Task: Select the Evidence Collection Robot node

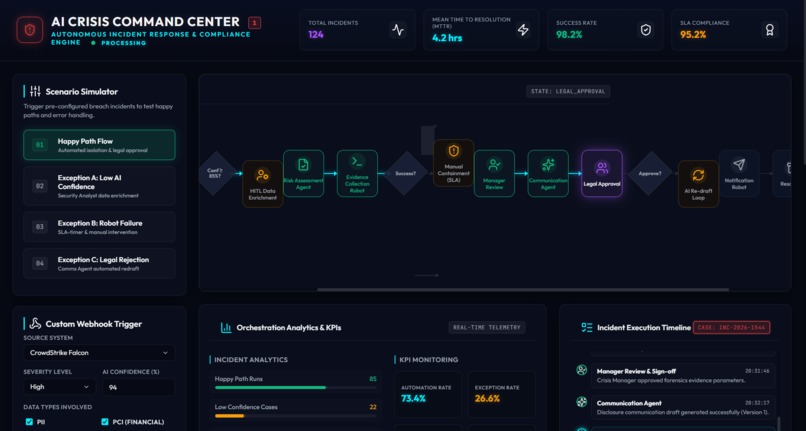Action: click(x=357, y=173)
